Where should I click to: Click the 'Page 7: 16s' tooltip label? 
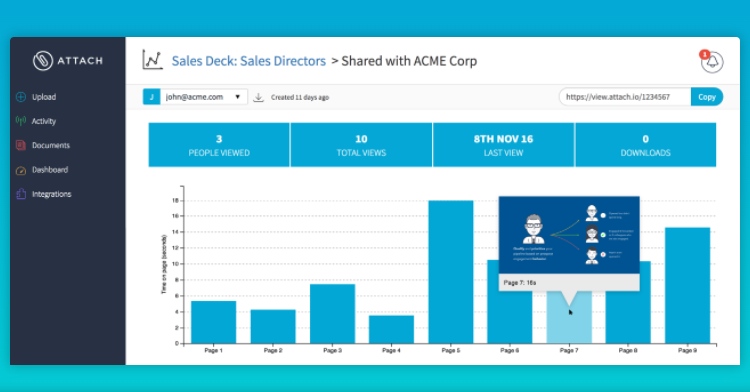(519, 283)
